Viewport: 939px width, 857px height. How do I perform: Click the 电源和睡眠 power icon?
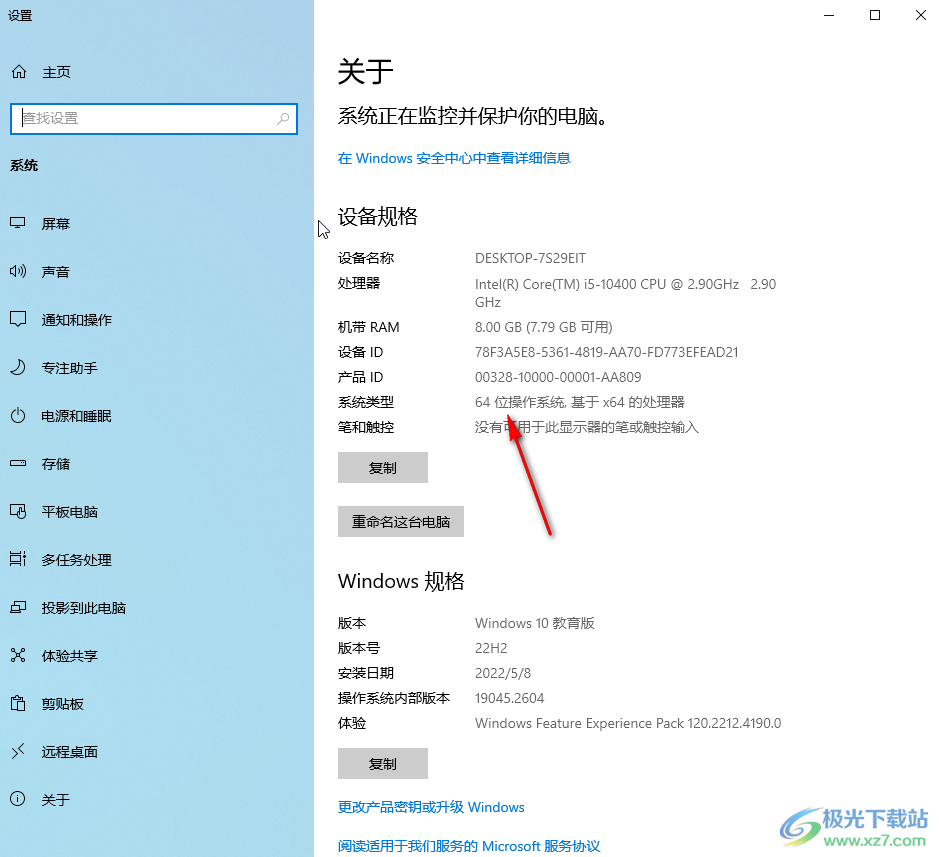pos(18,416)
